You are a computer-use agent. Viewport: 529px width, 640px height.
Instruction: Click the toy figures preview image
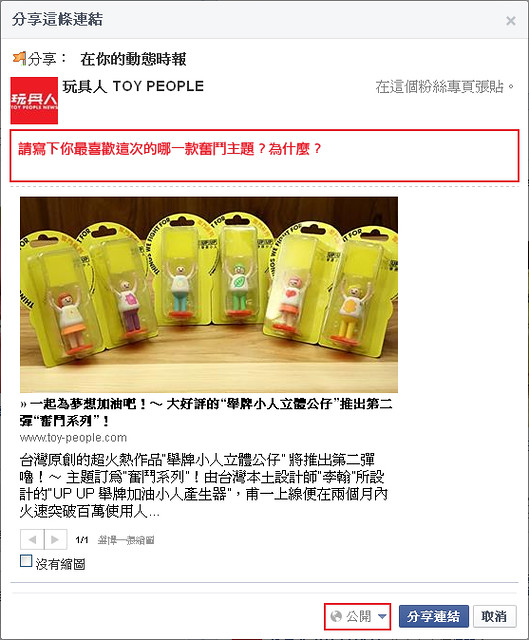pos(209,294)
